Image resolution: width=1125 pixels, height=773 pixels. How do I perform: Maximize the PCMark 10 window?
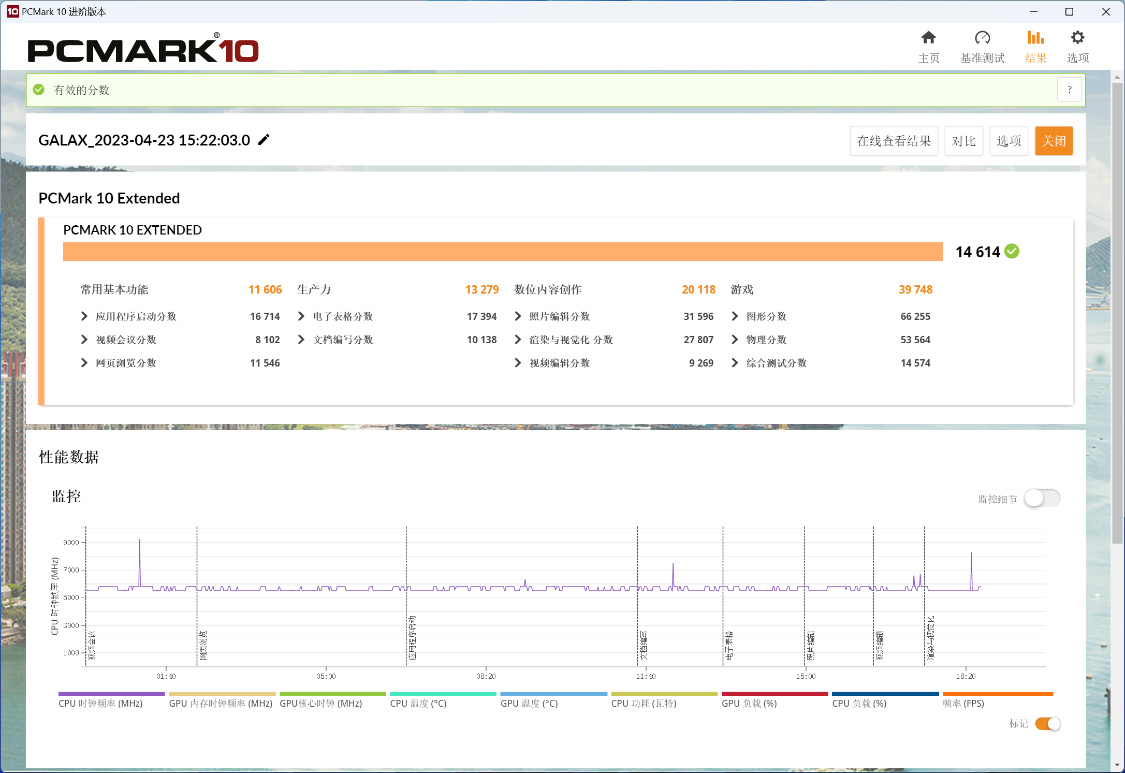[1069, 11]
